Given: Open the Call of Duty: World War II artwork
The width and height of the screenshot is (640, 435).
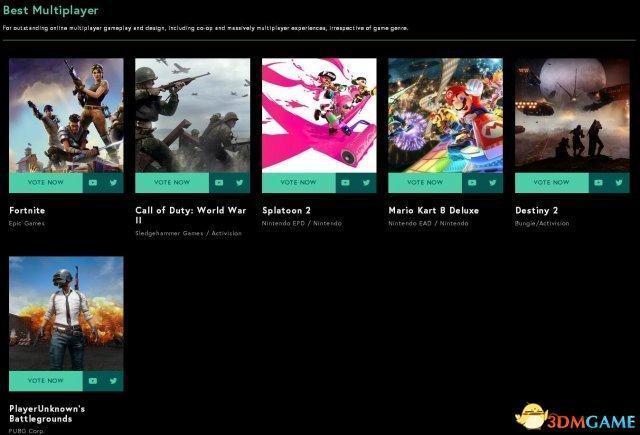Looking at the screenshot, I should pyautogui.click(x=193, y=115).
